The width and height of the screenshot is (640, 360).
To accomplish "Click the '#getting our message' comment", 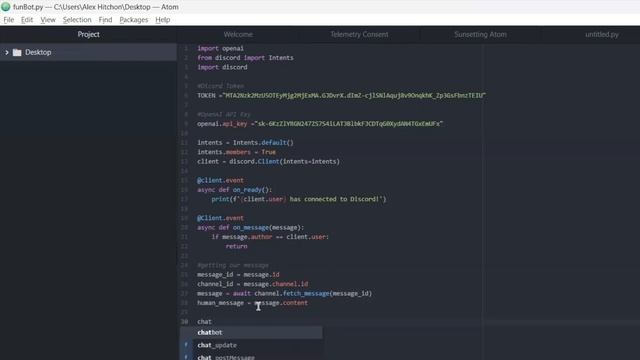I will pos(233,265).
